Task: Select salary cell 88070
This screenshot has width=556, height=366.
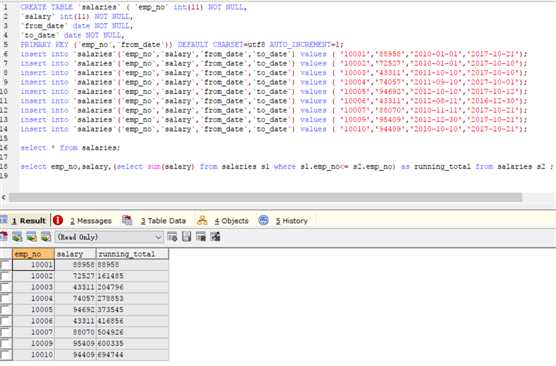Action: (75, 332)
